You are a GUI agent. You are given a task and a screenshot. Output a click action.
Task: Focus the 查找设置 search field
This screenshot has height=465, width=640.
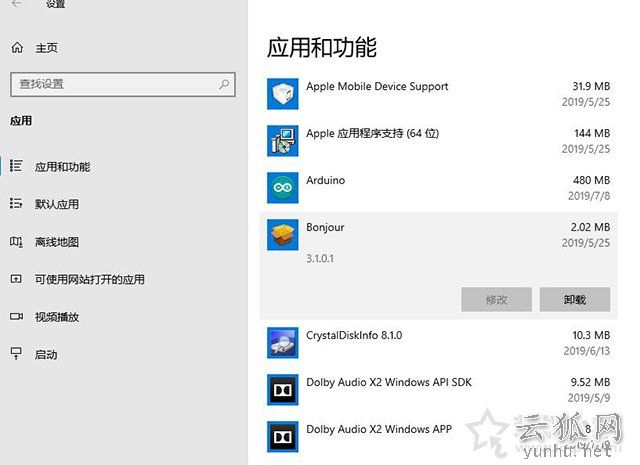click(x=123, y=85)
